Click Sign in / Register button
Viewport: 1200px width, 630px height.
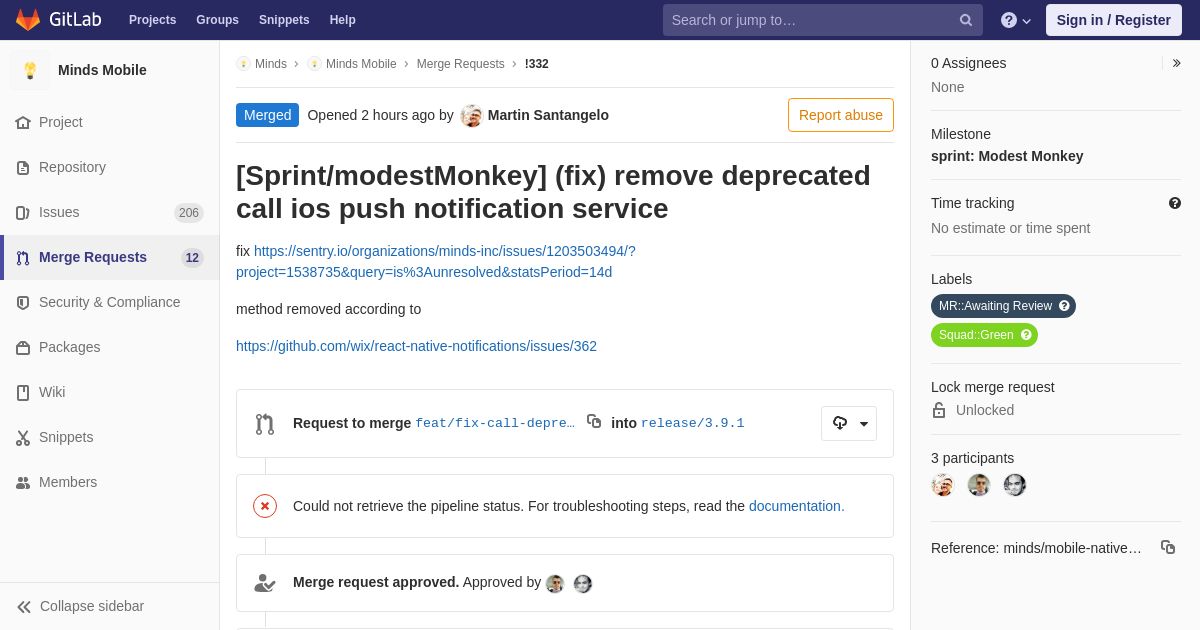pyautogui.click(x=1114, y=20)
